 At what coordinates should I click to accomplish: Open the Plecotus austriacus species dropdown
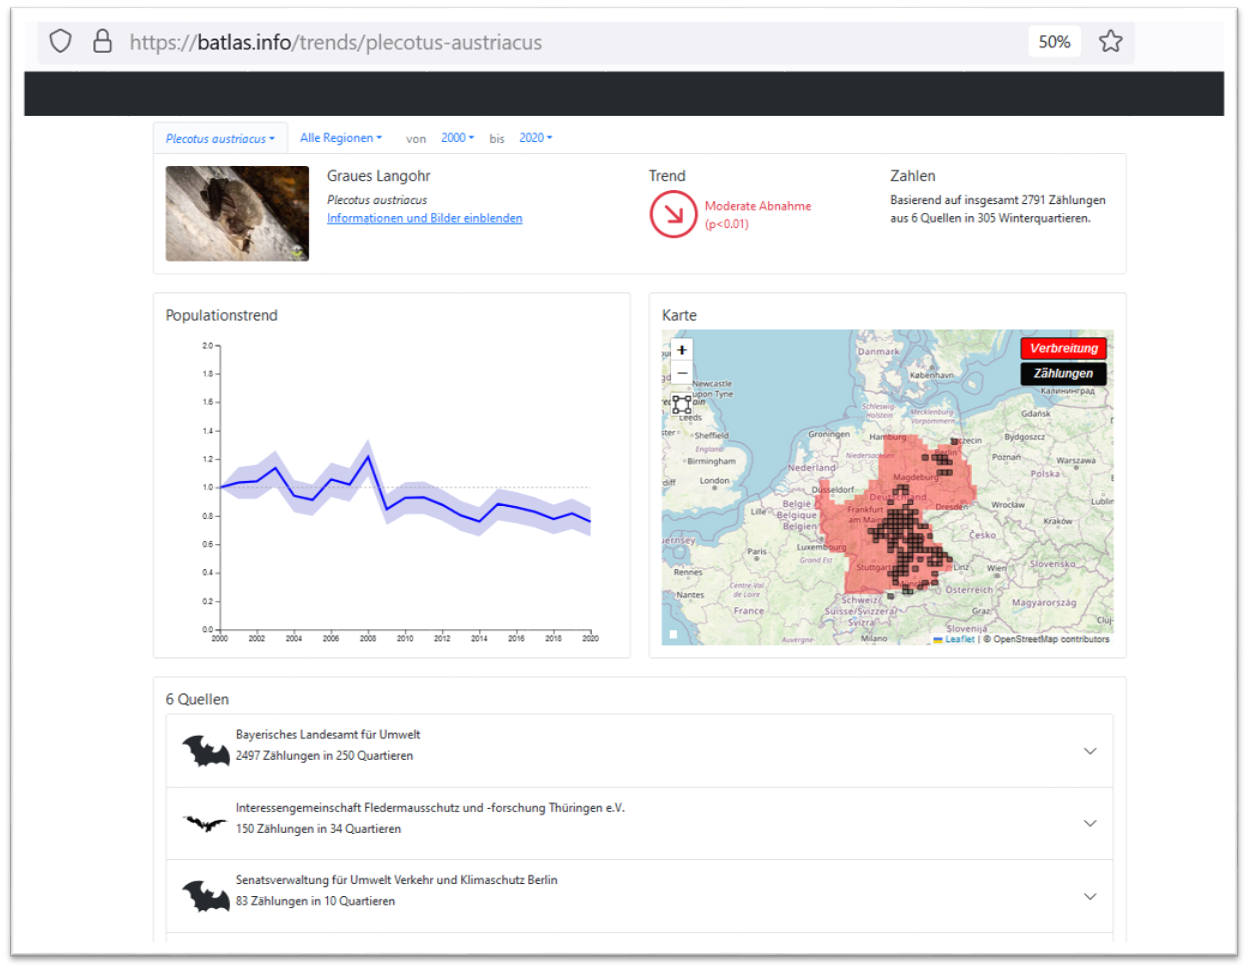pyautogui.click(x=220, y=139)
